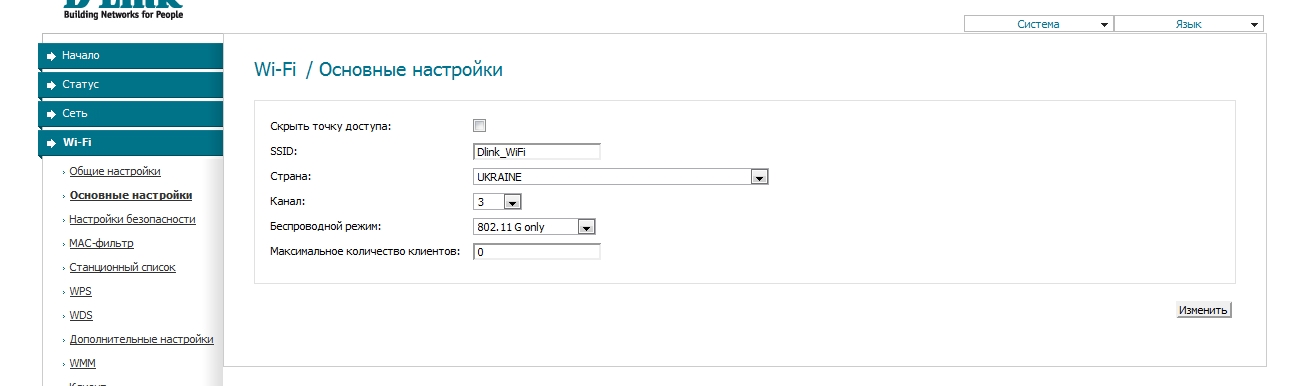Select the WPS sidebar link
The height and width of the screenshot is (386, 1298).
pos(80,291)
